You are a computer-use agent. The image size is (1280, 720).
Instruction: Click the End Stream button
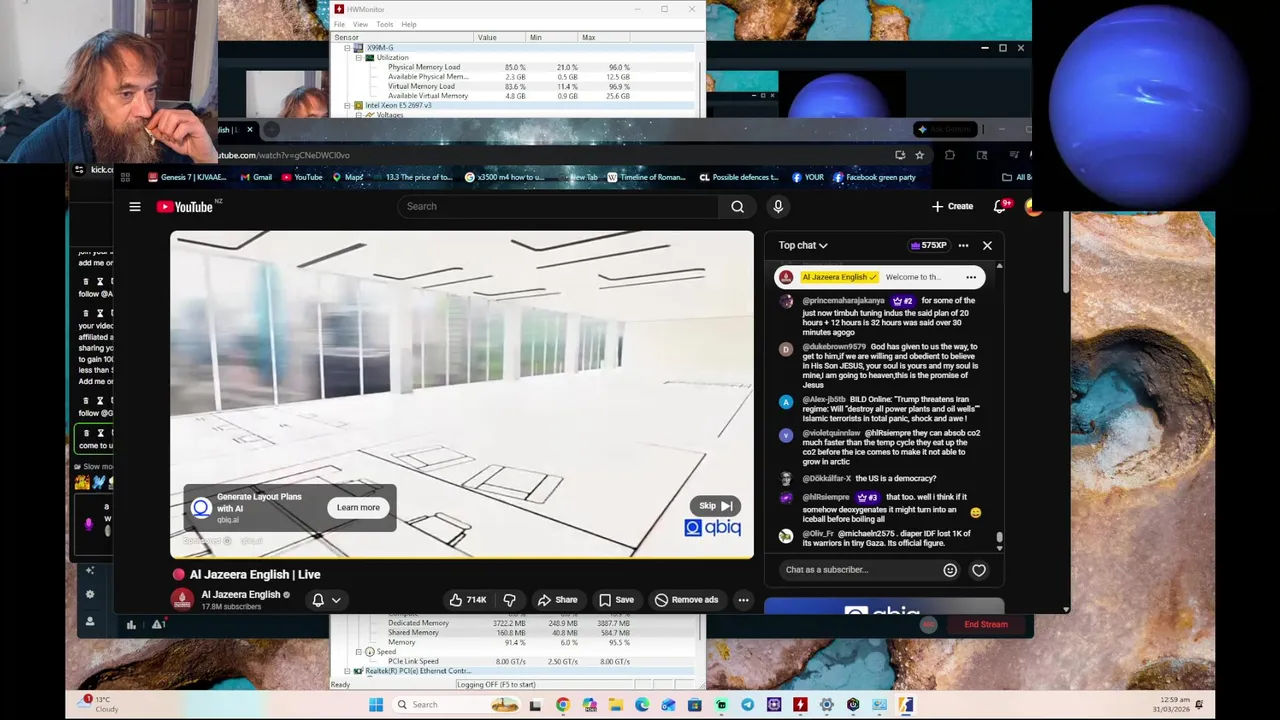click(x=985, y=625)
